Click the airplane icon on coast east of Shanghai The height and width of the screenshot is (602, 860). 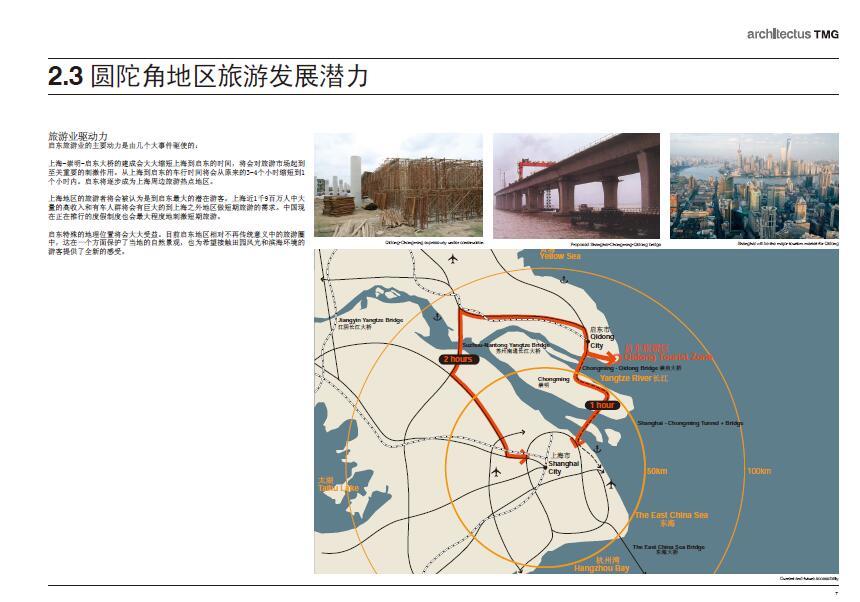click(611, 484)
